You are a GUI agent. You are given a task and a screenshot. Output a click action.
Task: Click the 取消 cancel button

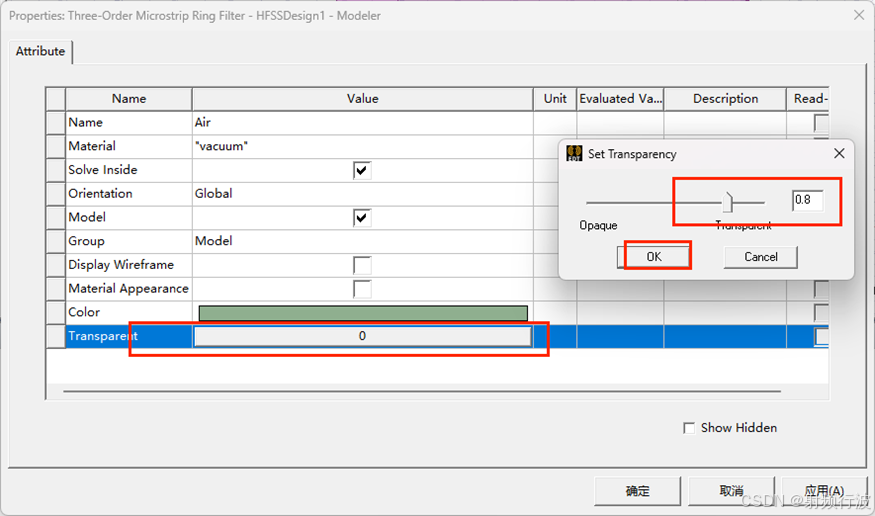[731, 491]
